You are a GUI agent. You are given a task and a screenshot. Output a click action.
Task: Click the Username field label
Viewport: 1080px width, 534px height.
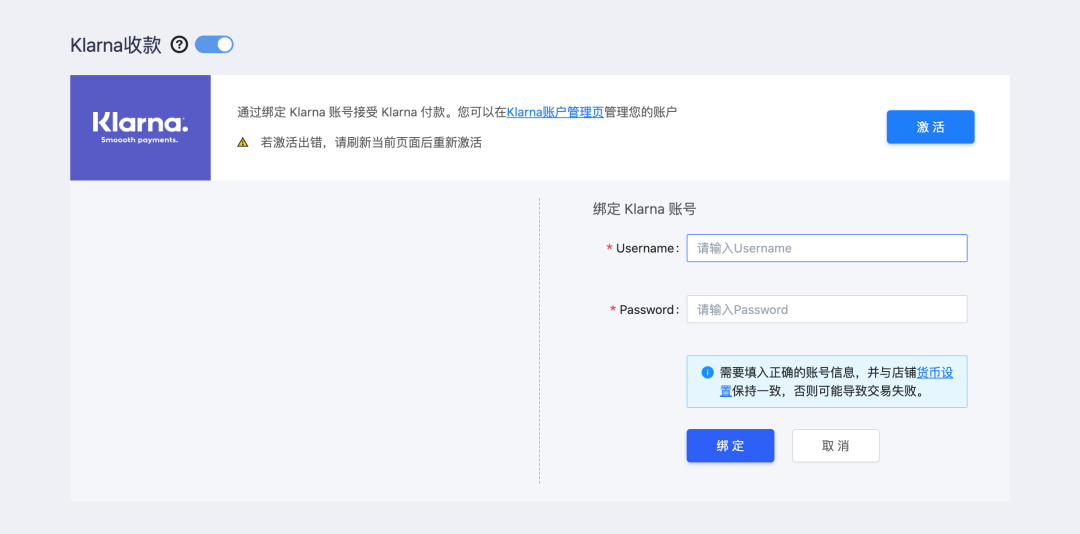pos(643,248)
